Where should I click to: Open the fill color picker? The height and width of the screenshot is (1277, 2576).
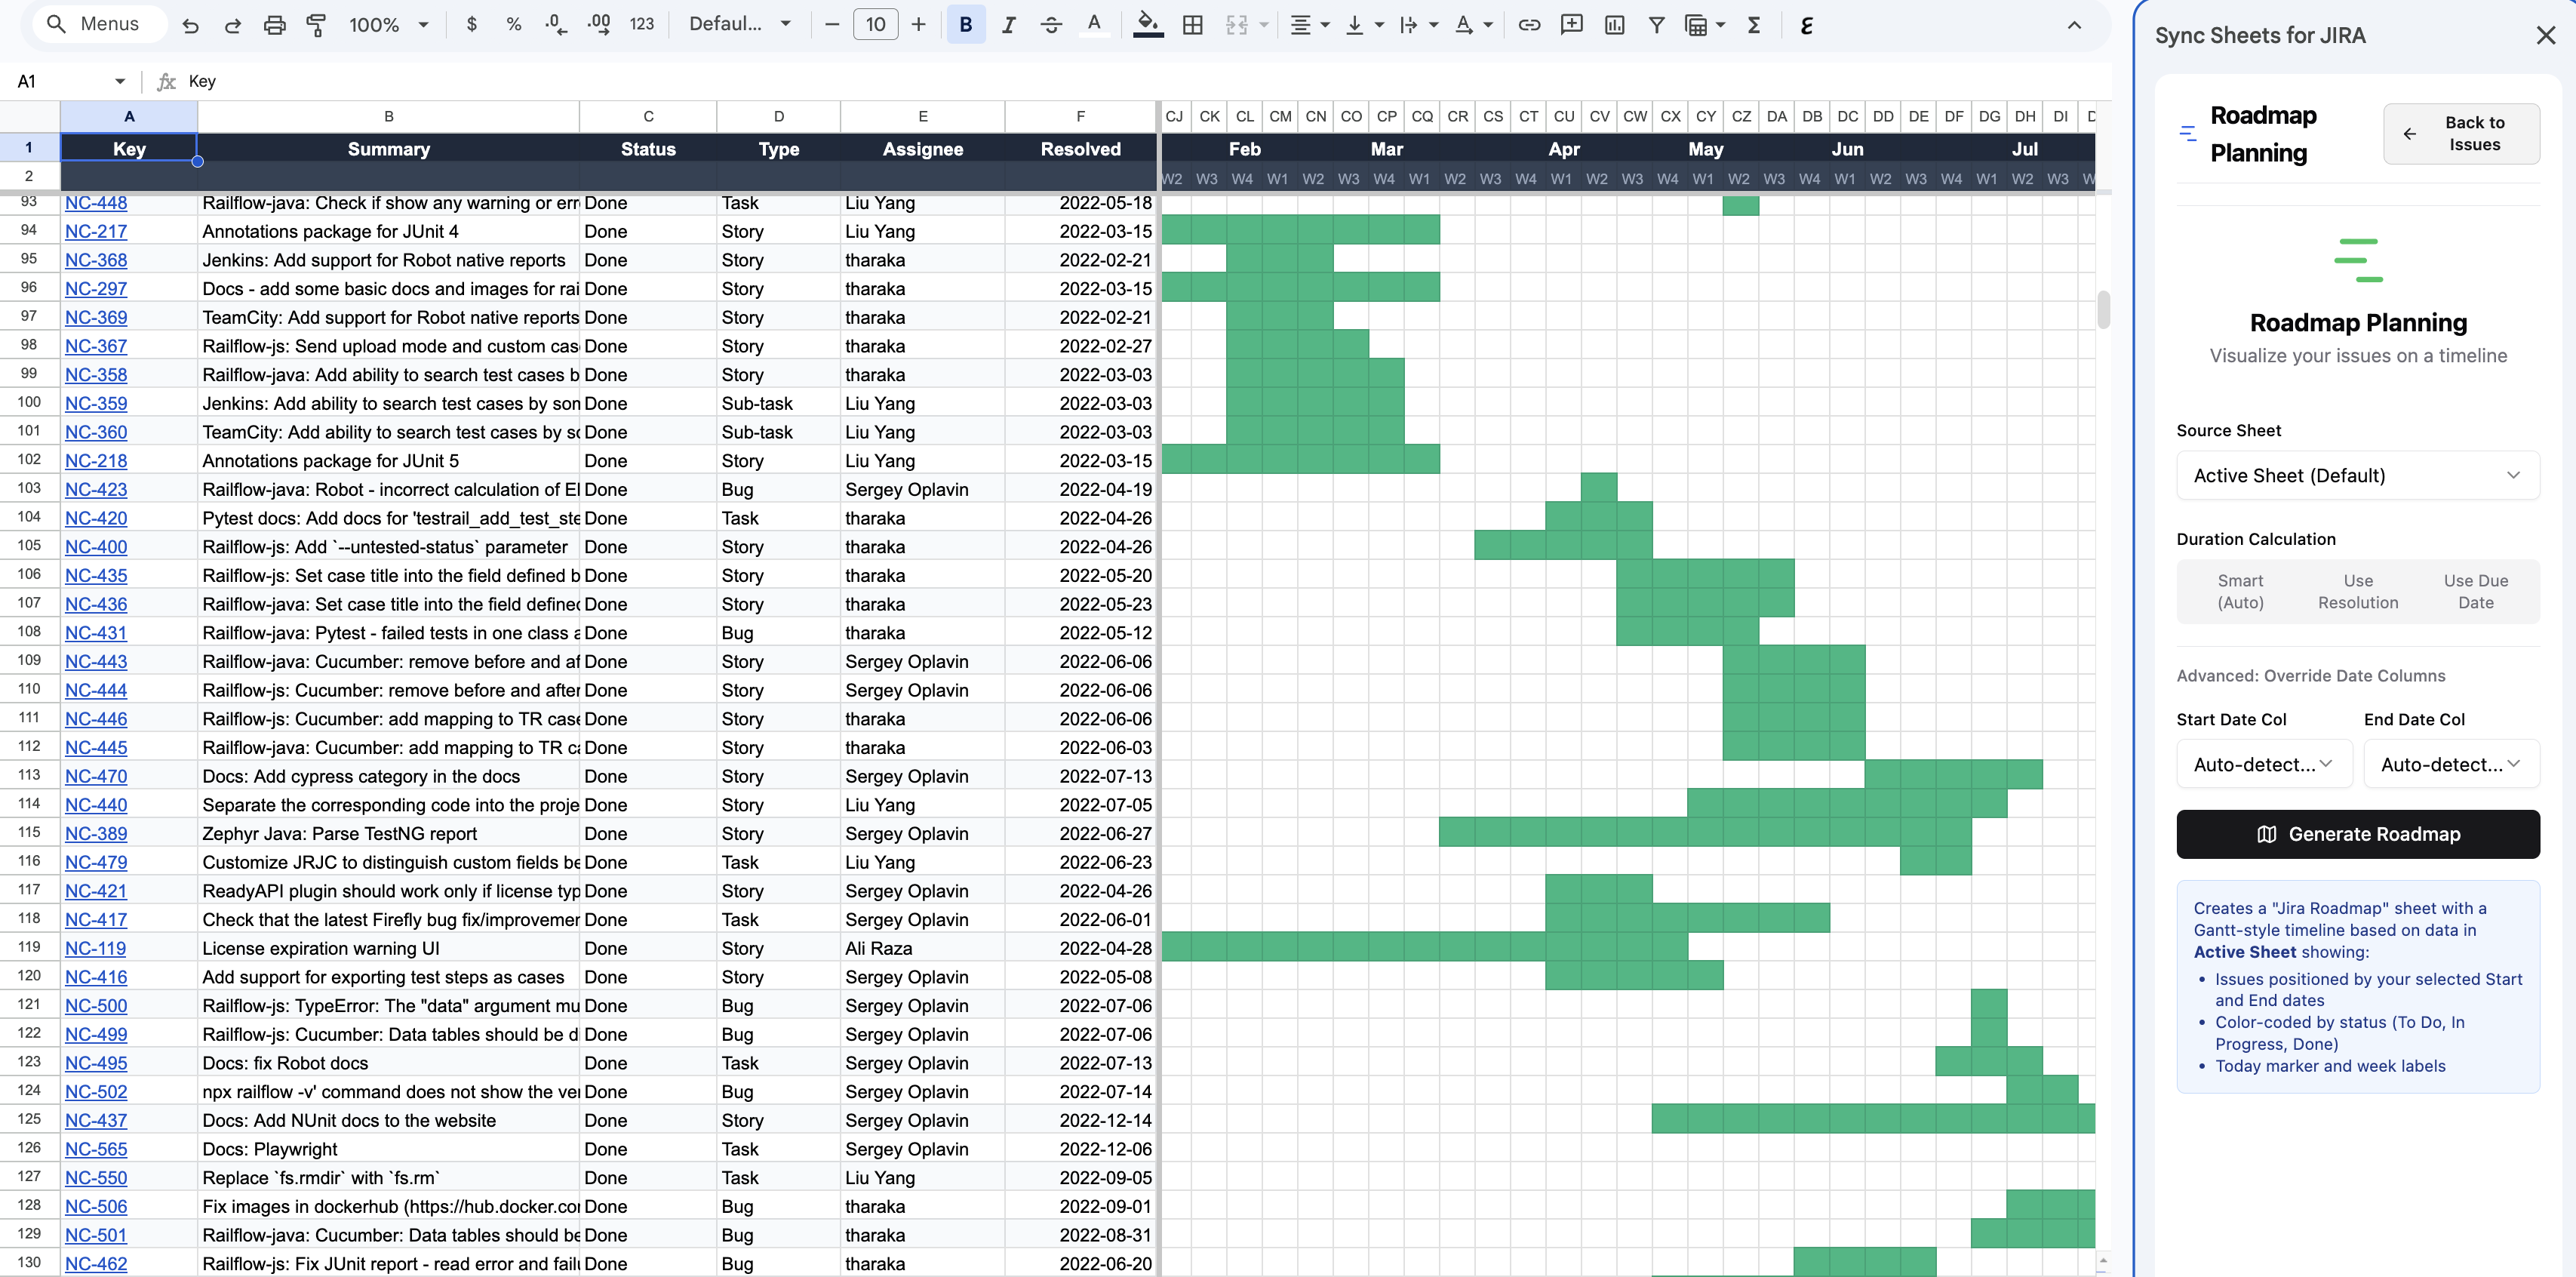[1147, 24]
